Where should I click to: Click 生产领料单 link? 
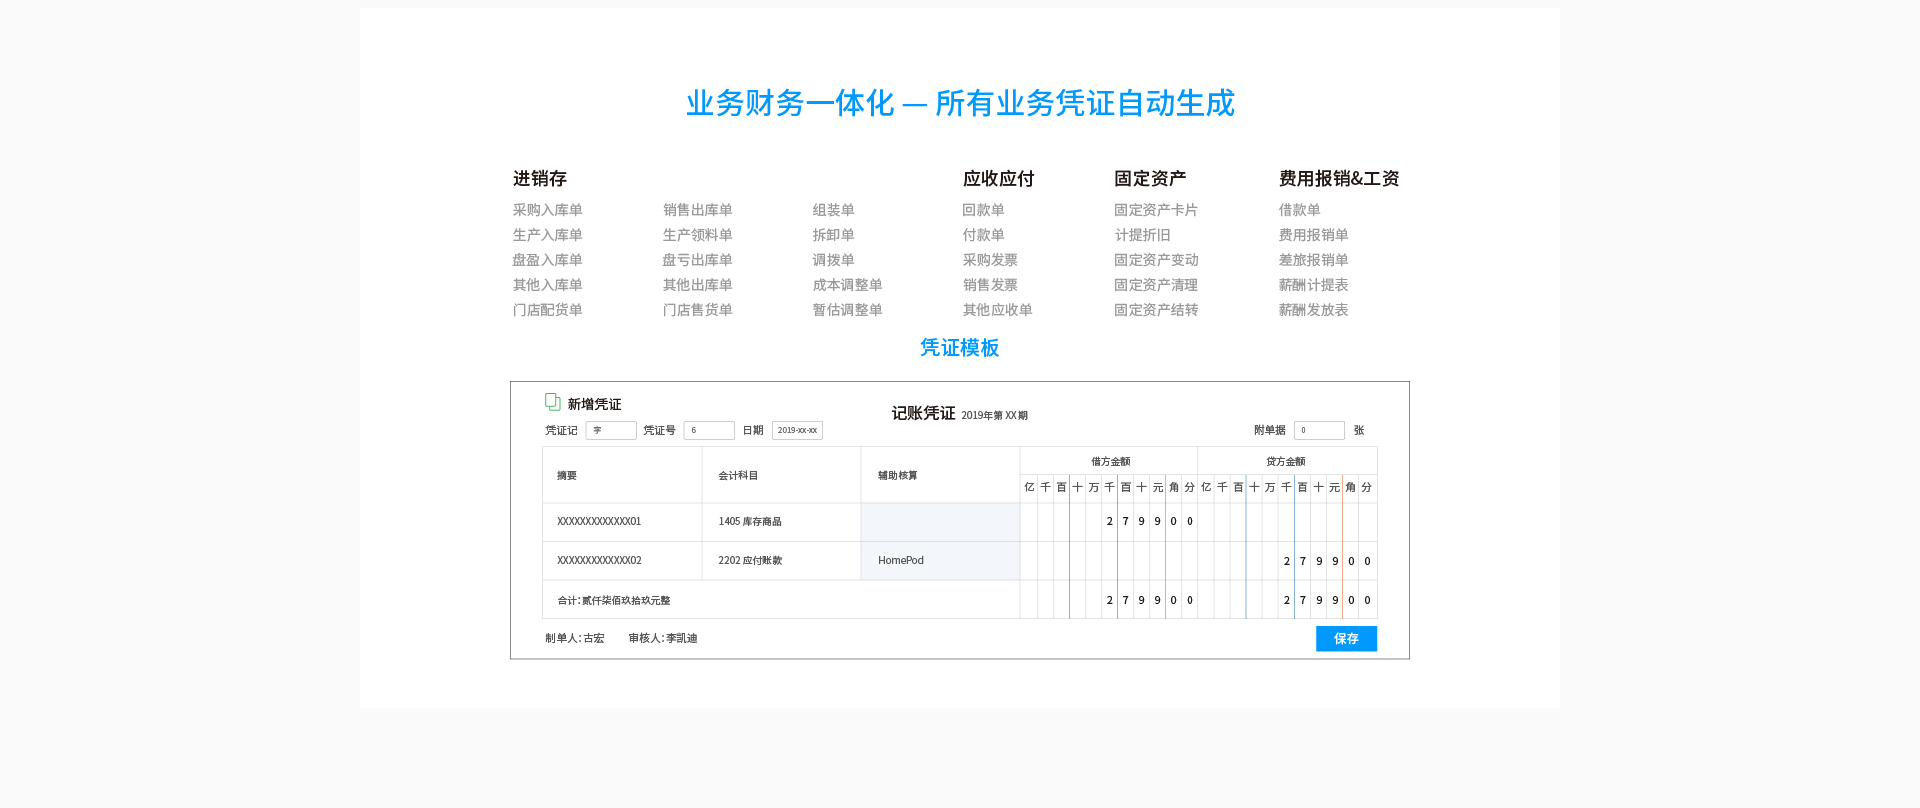(x=697, y=235)
